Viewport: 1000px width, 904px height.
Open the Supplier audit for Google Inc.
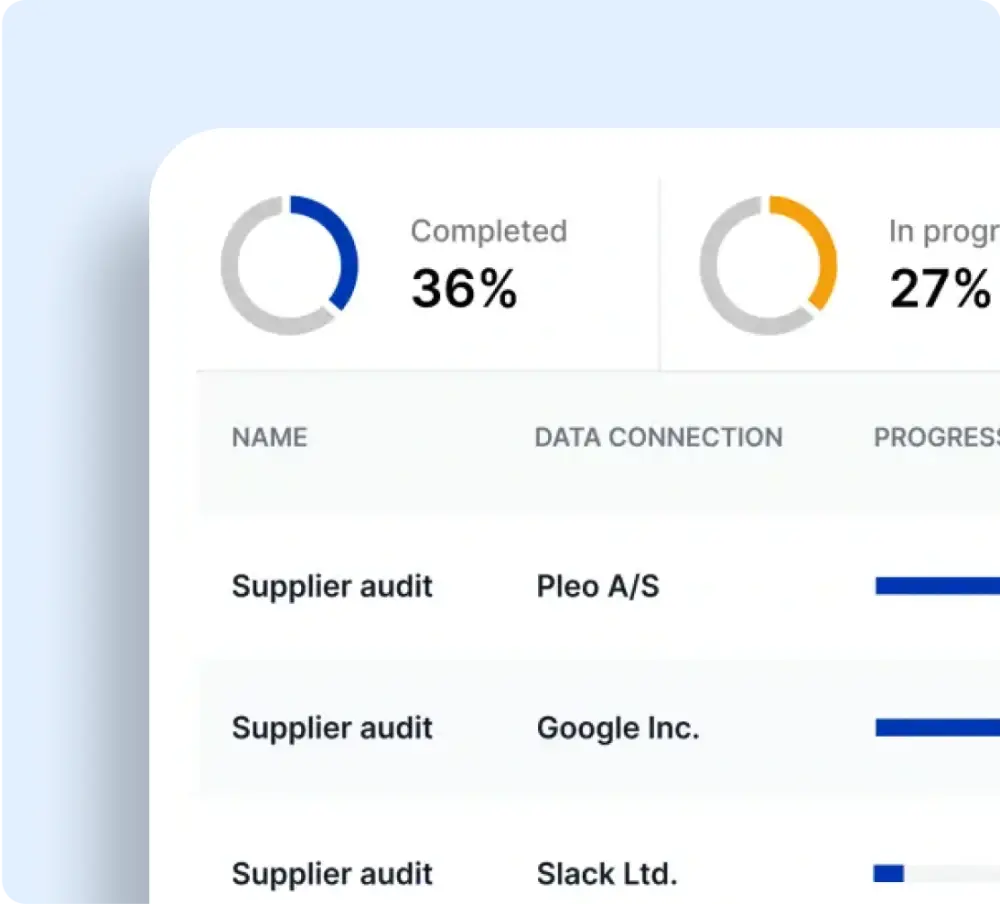pyautogui.click(x=332, y=728)
